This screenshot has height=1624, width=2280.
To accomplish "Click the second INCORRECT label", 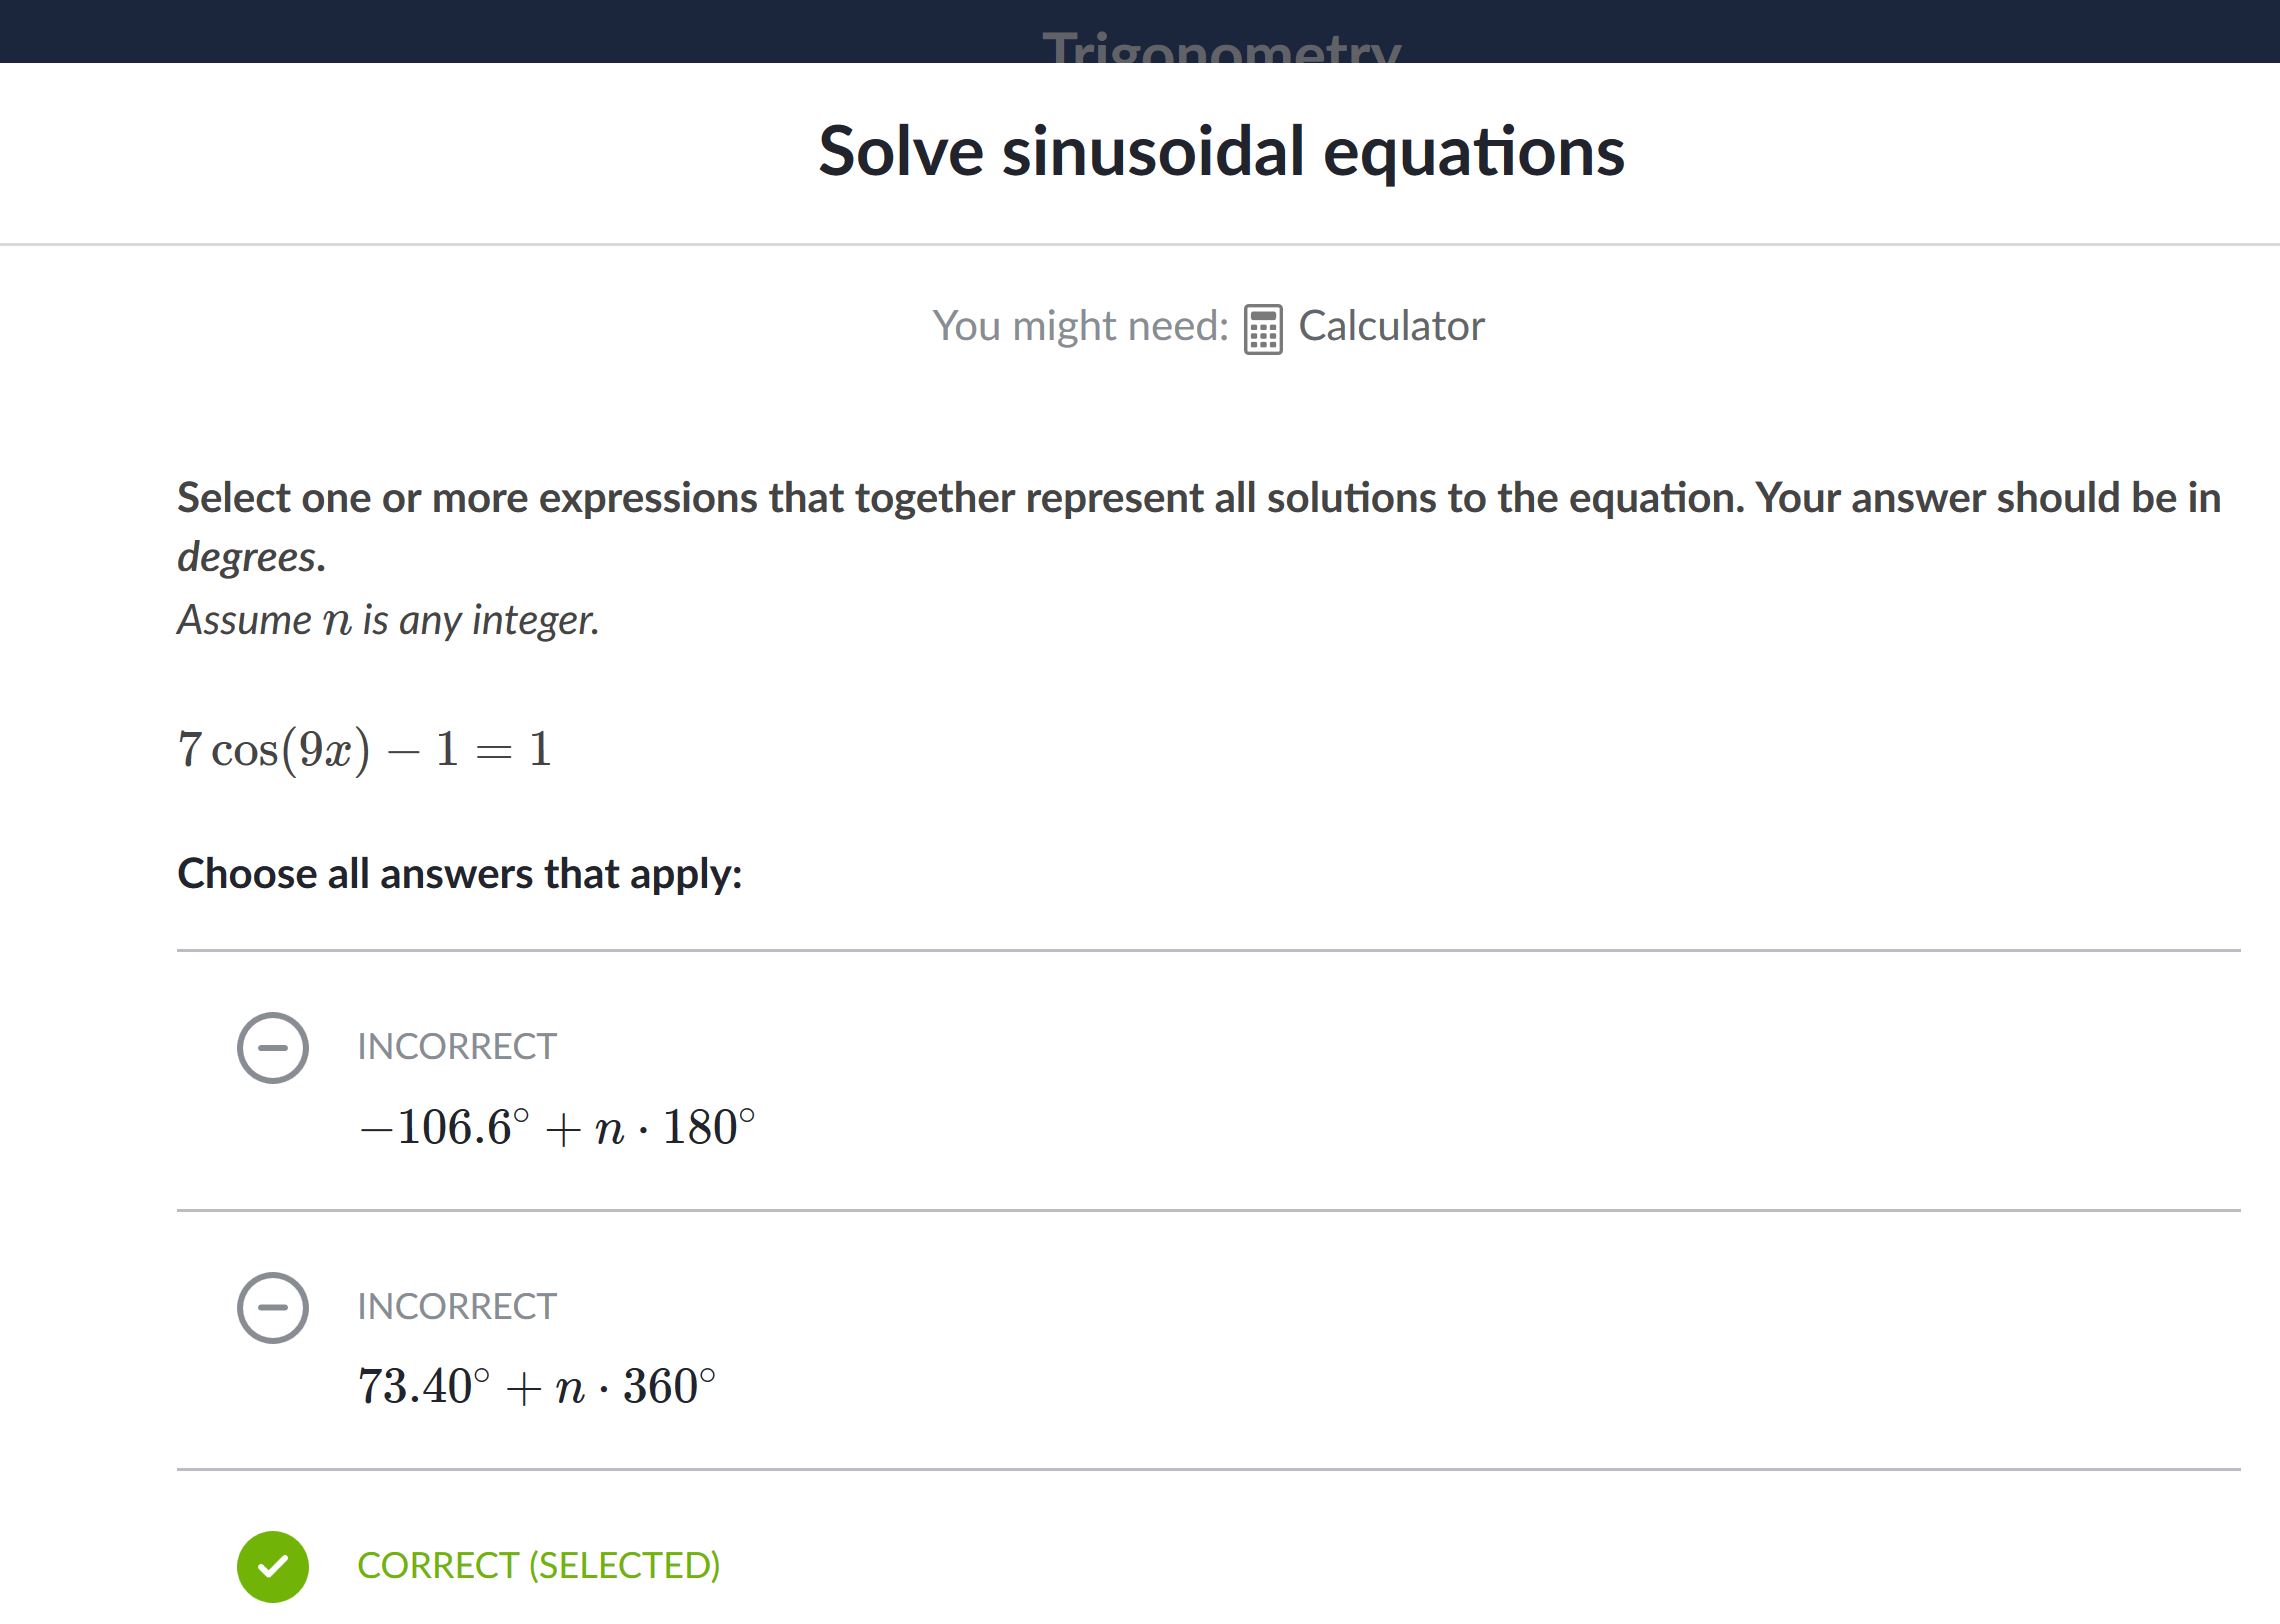I will pyautogui.click(x=457, y=1307).
